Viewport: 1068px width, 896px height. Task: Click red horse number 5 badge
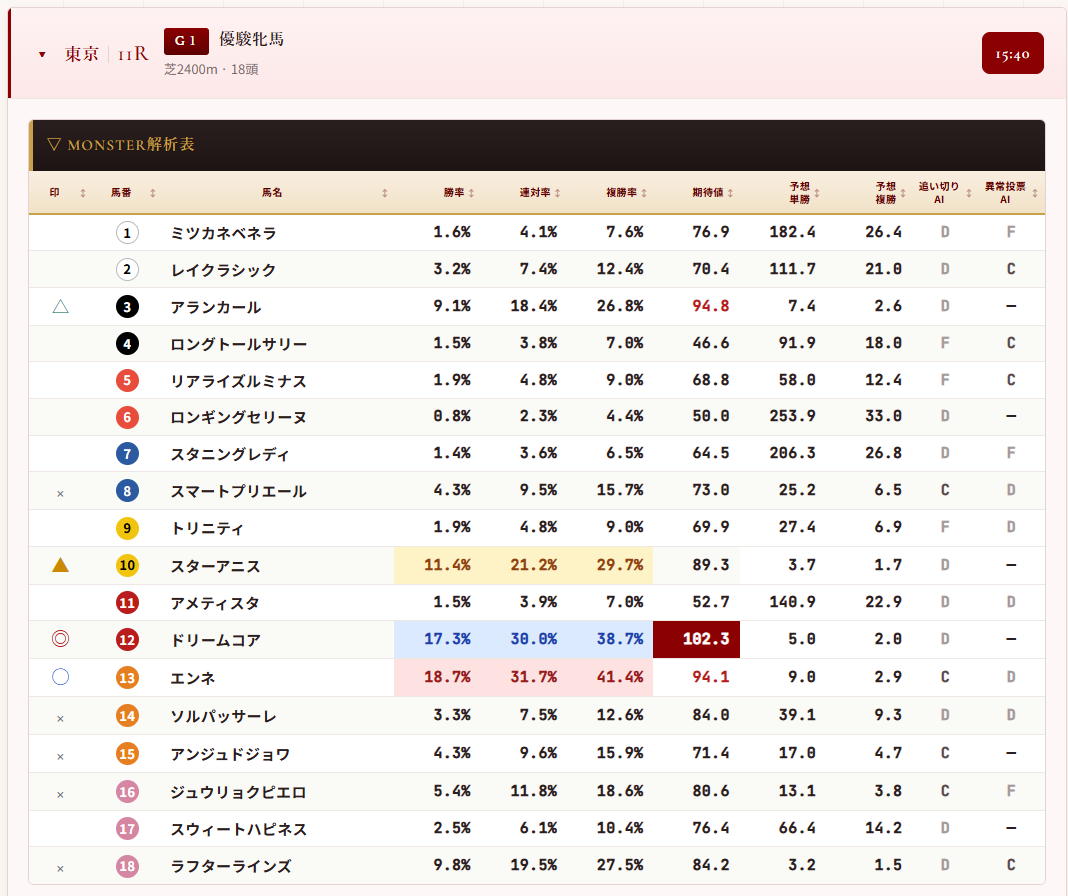coord(127,380)
